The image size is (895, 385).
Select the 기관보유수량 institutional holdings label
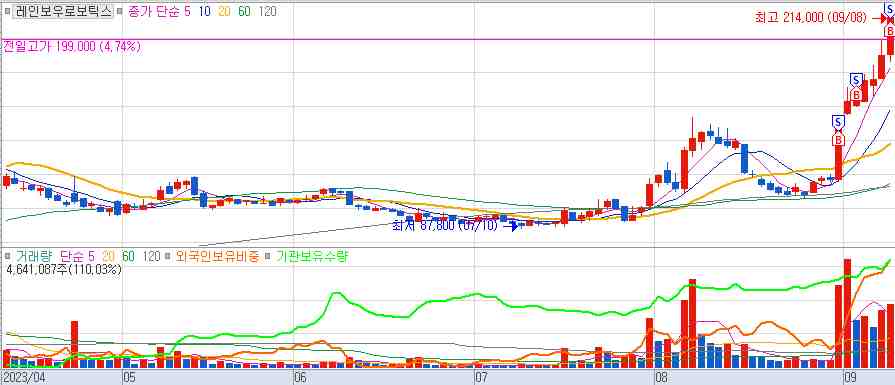pos(312,257)
